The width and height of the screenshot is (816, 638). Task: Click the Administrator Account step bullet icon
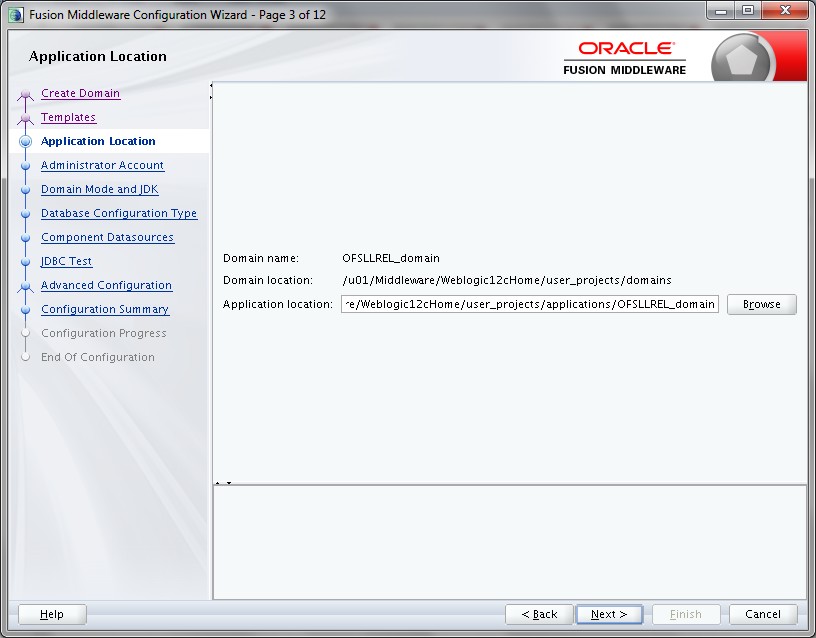pyautogui.click(x=25, y=165)
